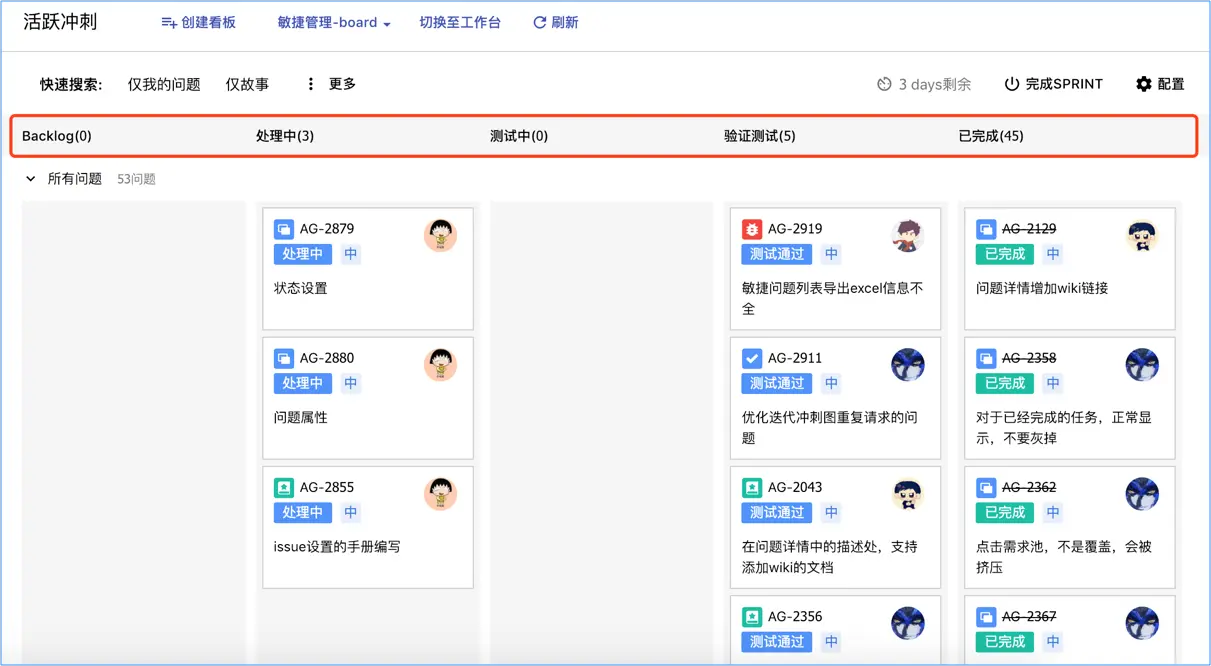Open completed issue AG-2358
The width and height of the screenshot is (1211, 666).
[1029, 358]
